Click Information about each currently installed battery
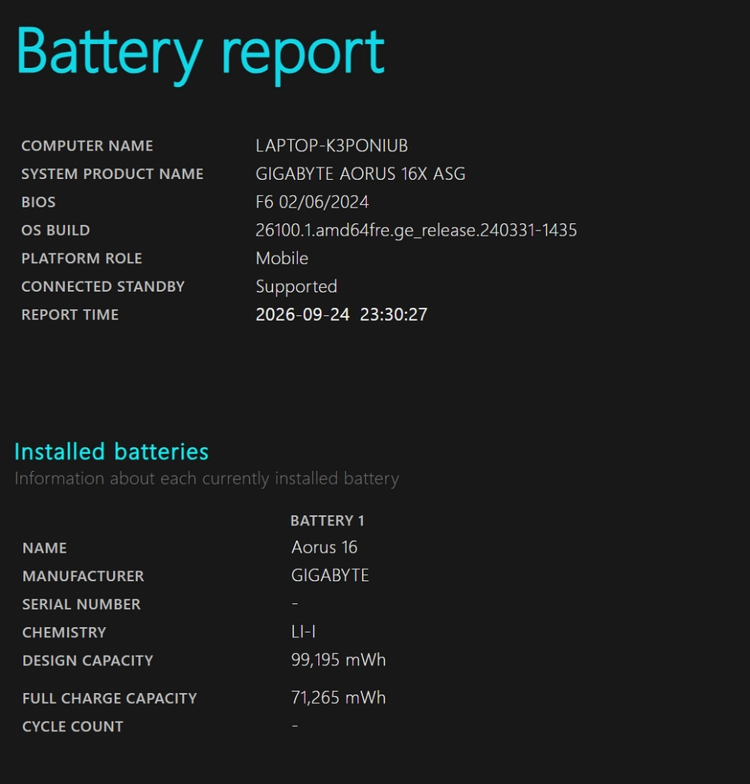 [206, 478]
